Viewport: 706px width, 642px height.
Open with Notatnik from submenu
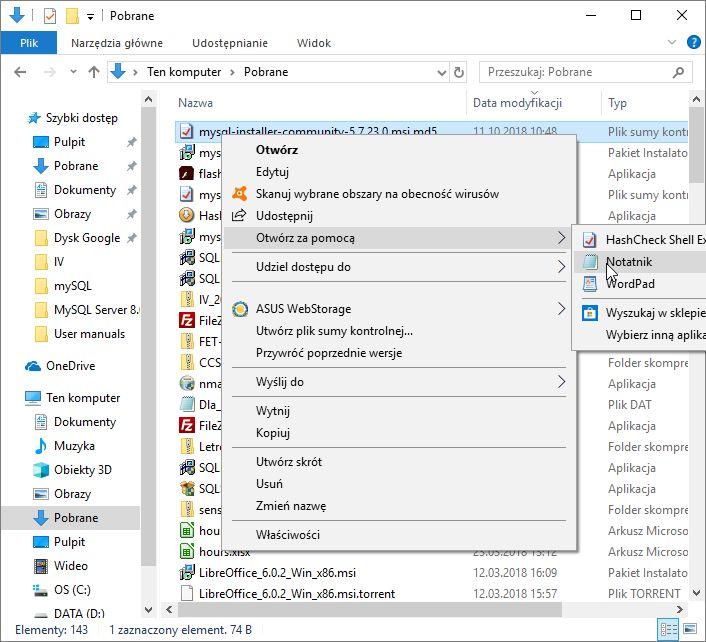[640, 262]
